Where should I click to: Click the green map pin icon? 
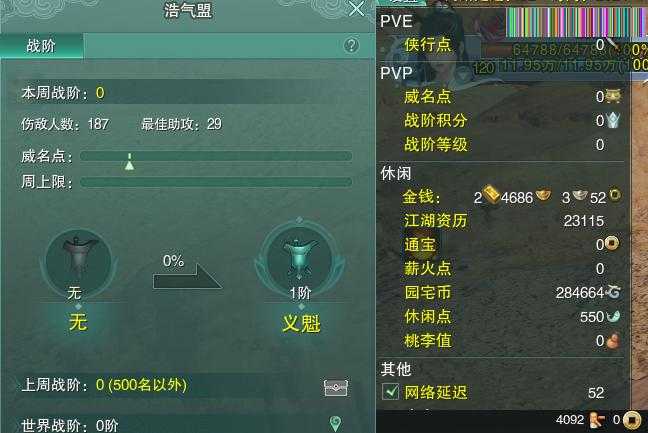click(335, 423)
